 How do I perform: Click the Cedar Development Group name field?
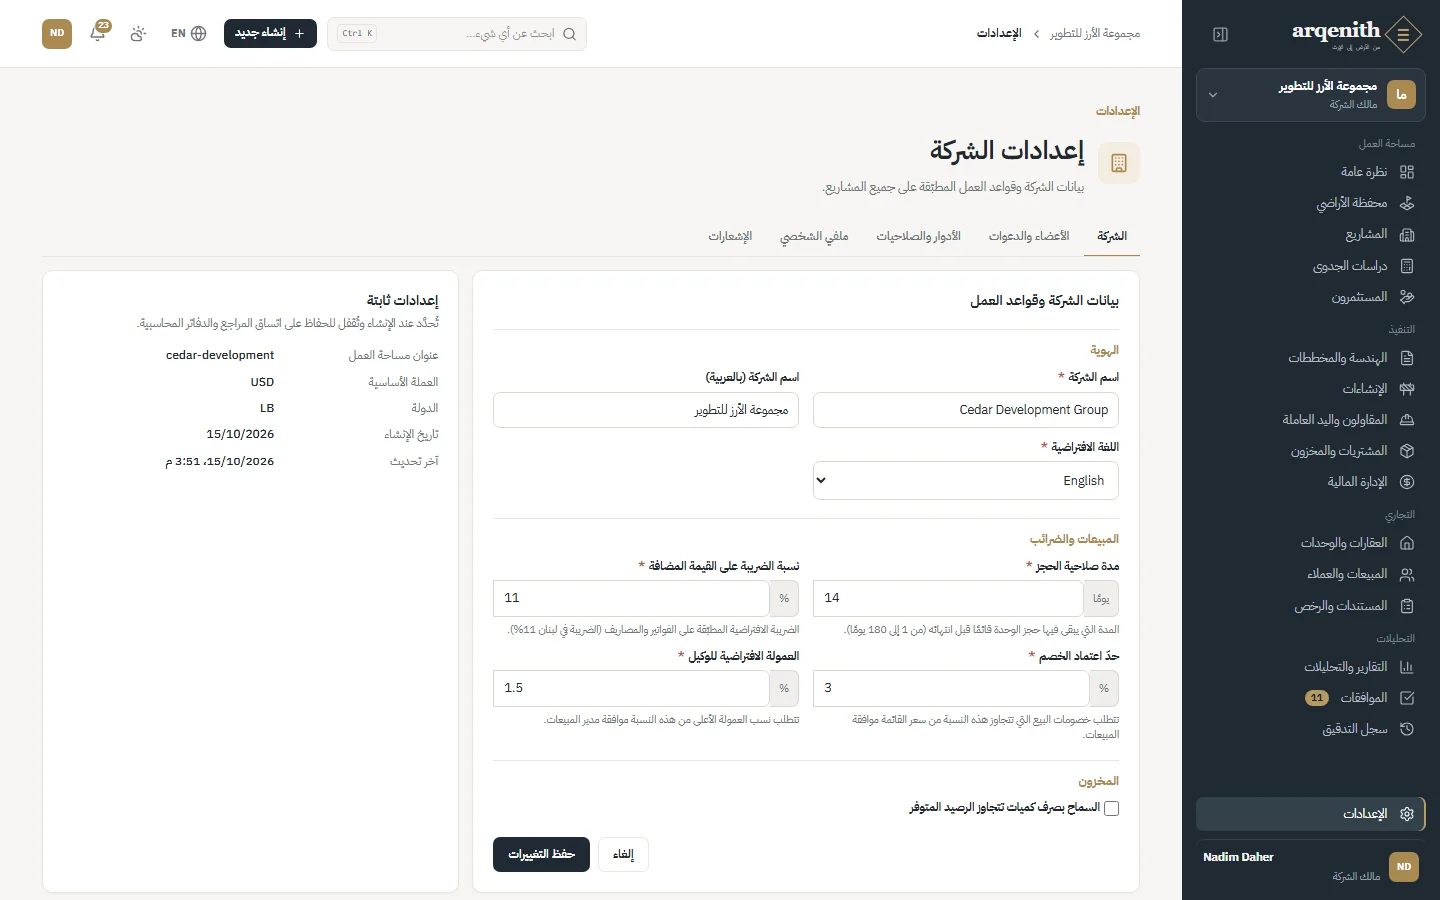966,410
